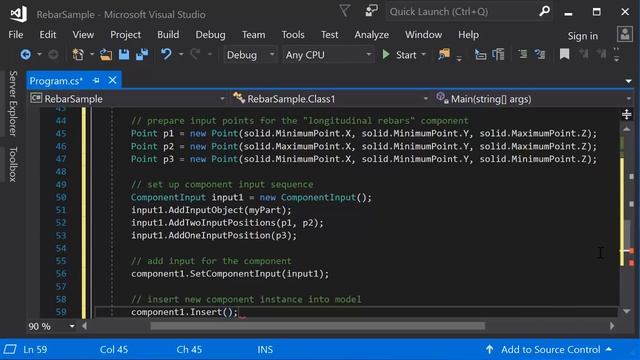640x360 pixels.
Task: Open the Debug menu
Action: 210,35
